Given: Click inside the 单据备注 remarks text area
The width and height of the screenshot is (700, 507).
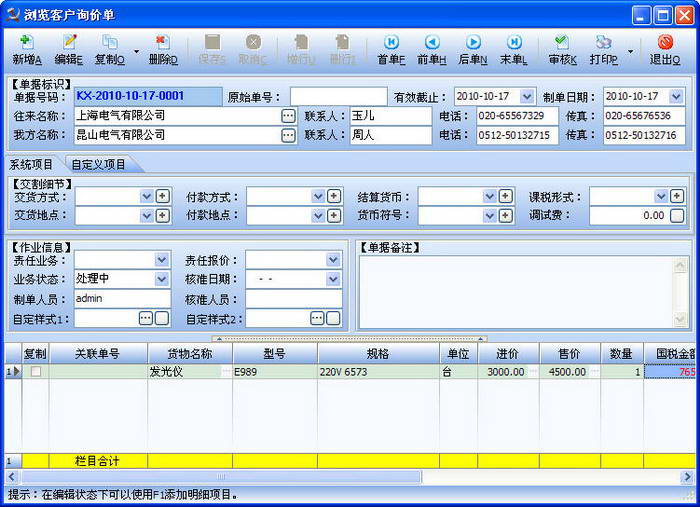Looking at the screenshot, I should click(x=517, y=292).
